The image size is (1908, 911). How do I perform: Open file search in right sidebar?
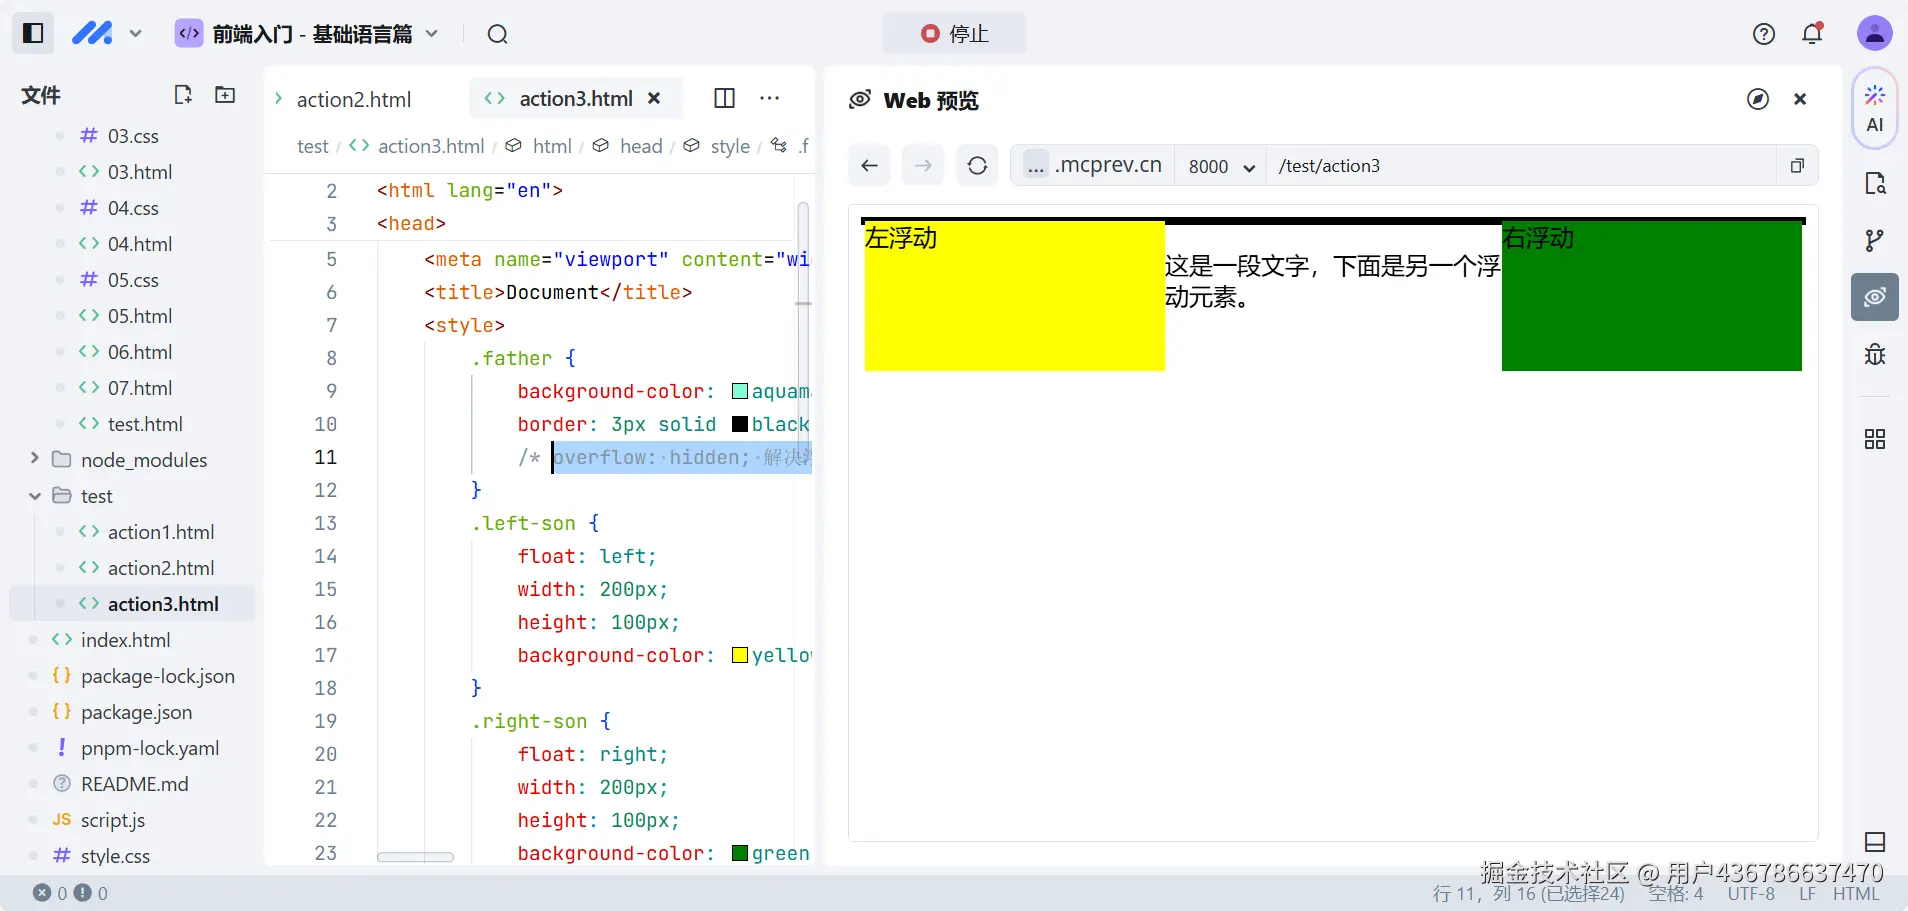pyautogui.click(x=1874, y=183)
